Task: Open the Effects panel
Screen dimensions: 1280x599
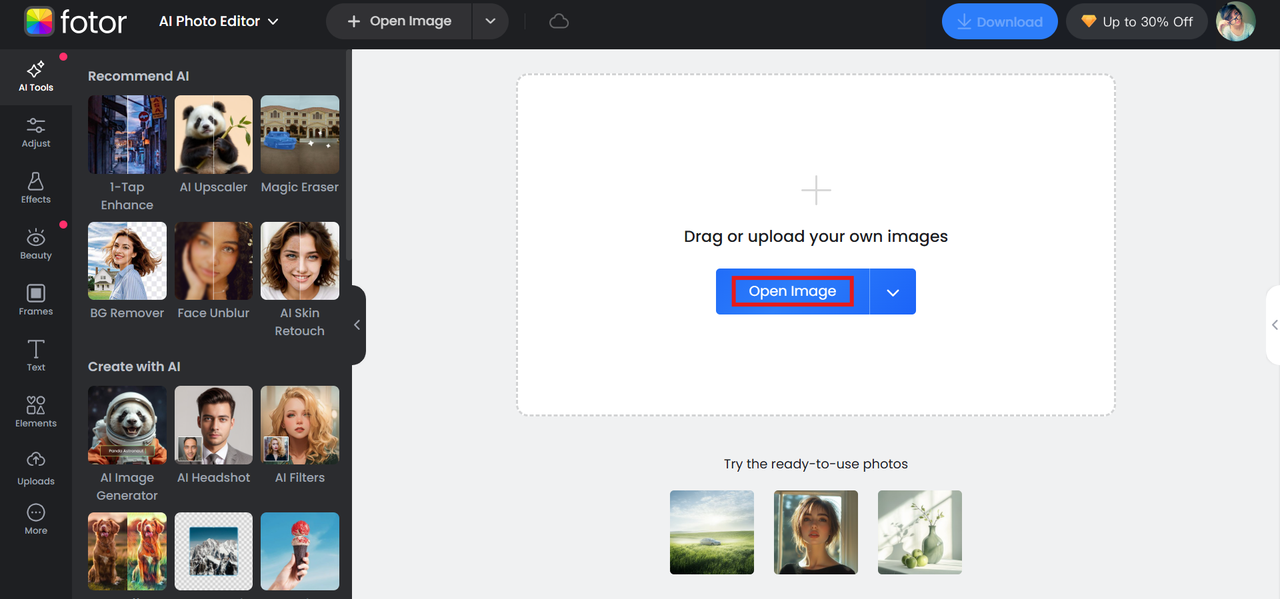Action: 36,188
